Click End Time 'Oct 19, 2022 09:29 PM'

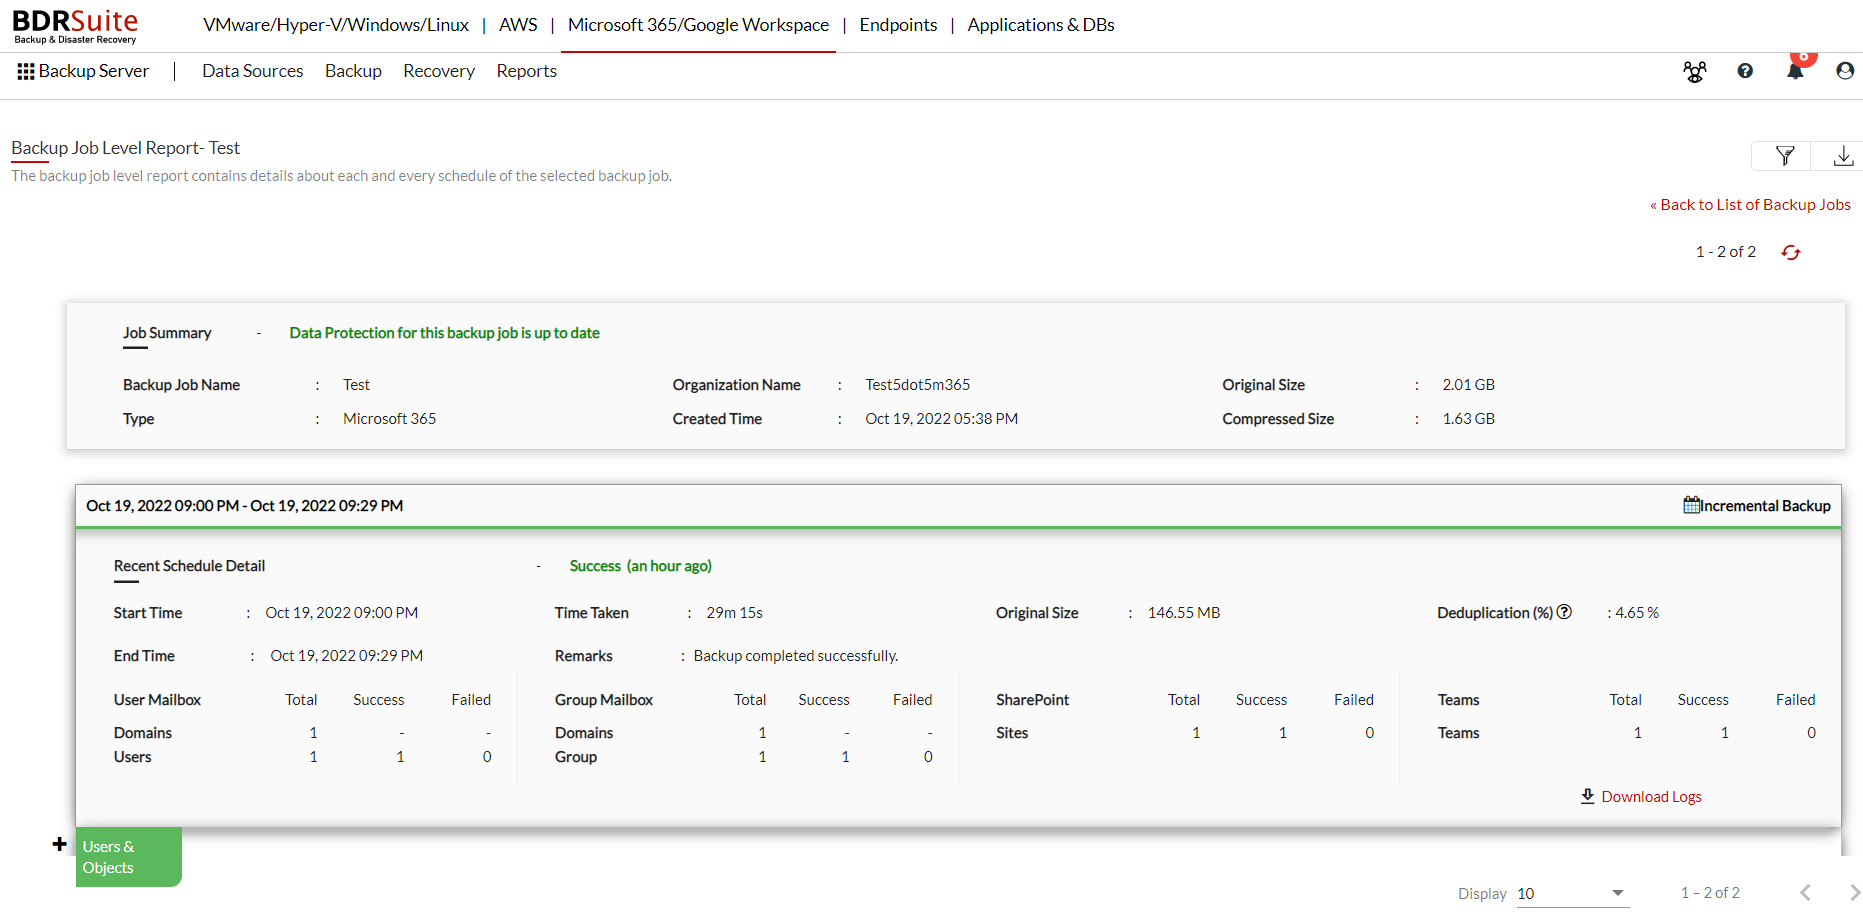click(347, 656)
